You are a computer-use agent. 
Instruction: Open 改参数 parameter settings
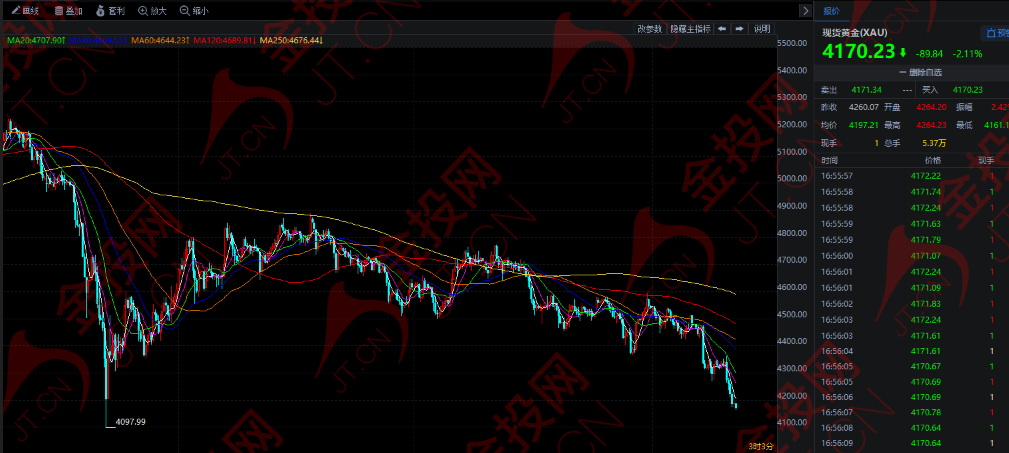[x=649, y=28]
